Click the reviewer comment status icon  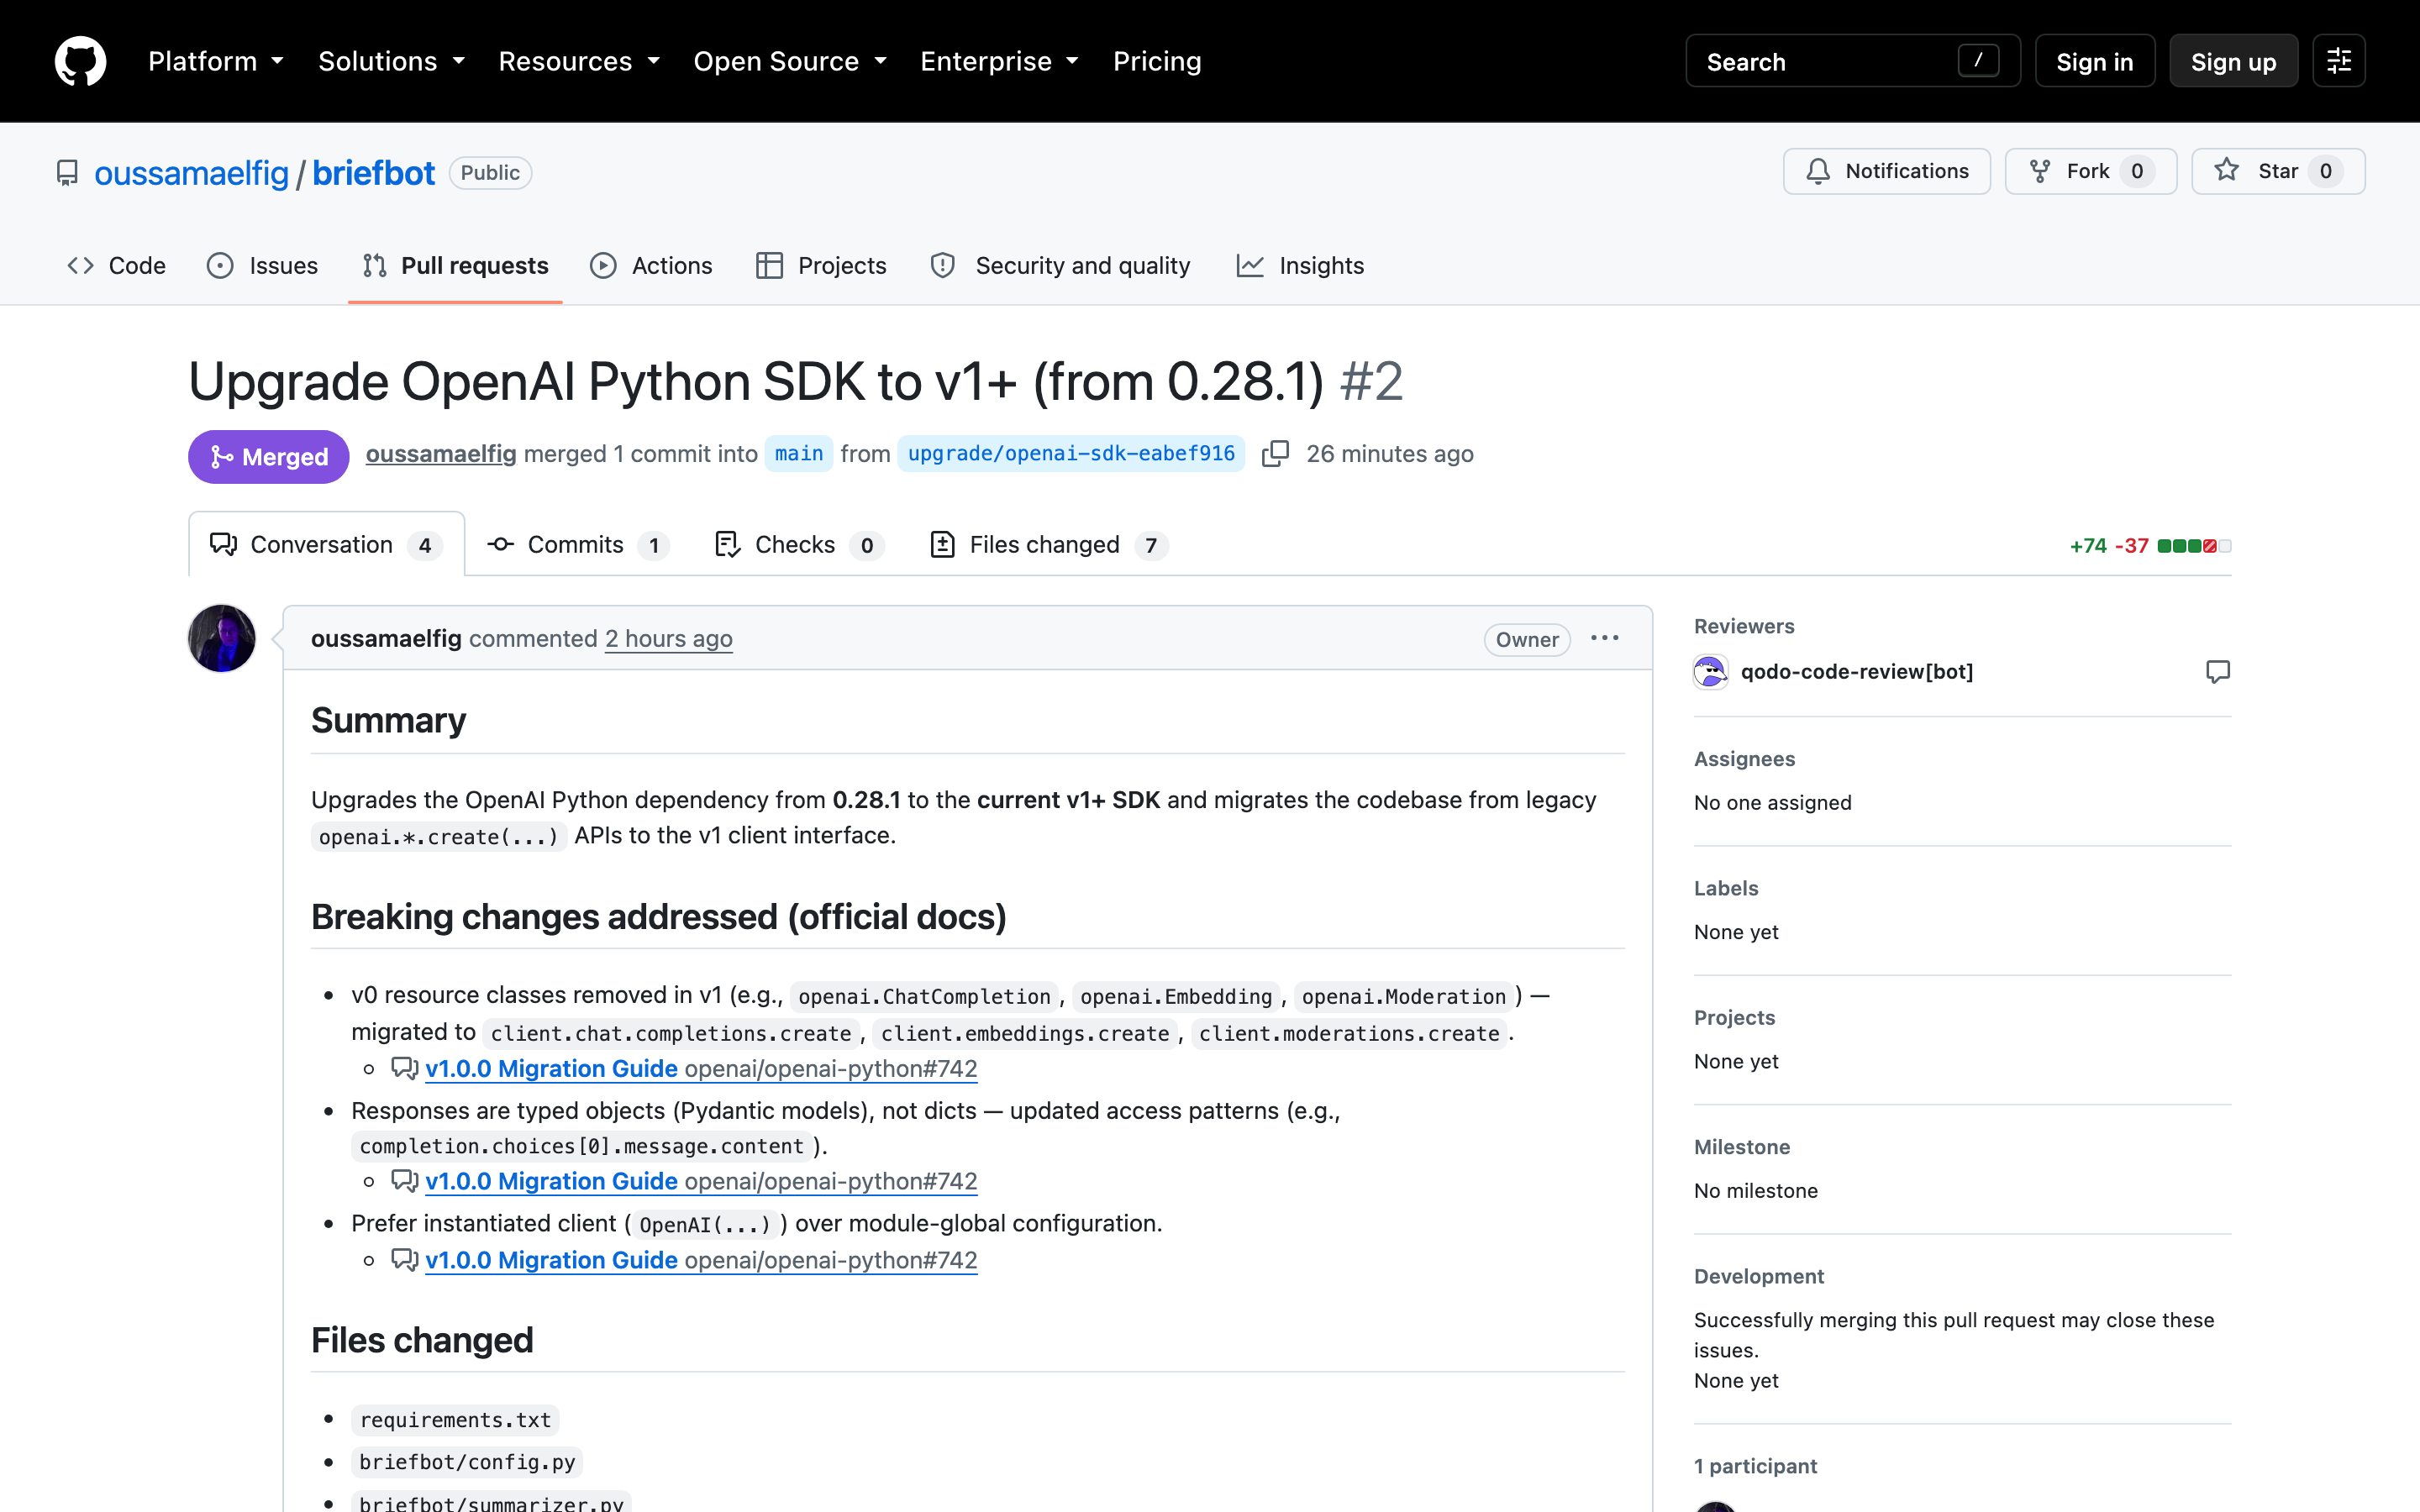click(2217, 672)
